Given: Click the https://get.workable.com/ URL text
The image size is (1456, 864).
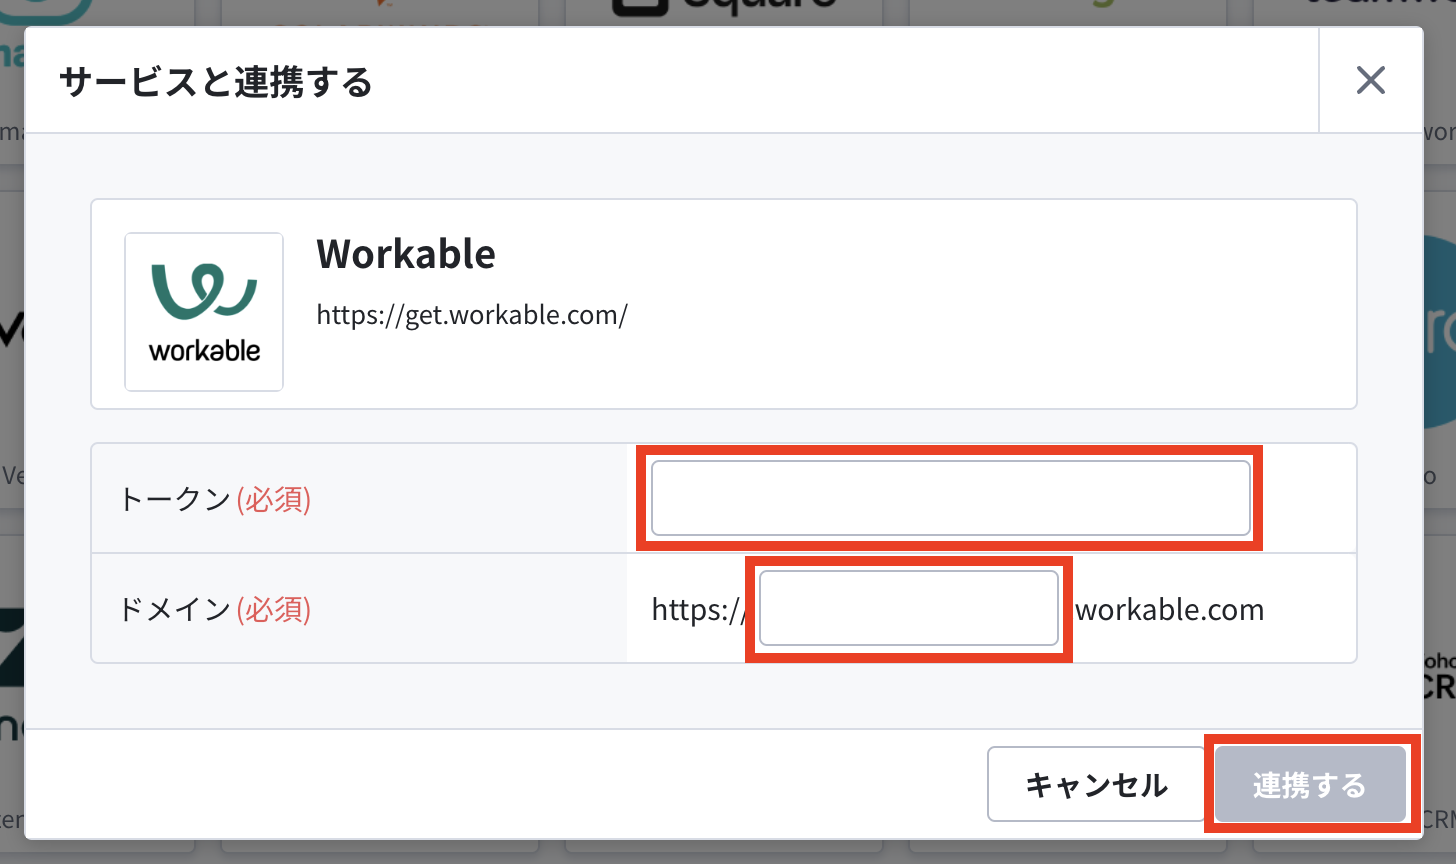Looking at the screenshot, I should click(472, 315).
